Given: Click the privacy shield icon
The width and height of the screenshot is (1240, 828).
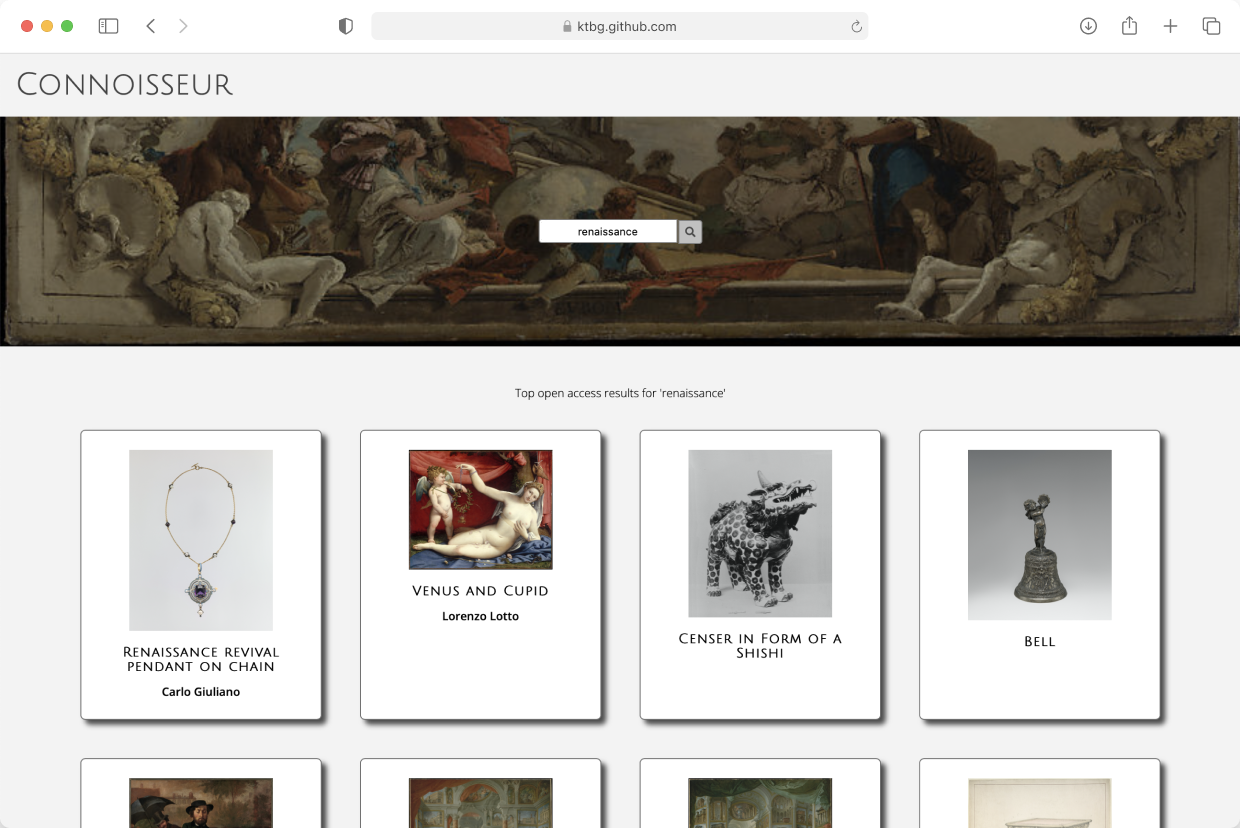Looking at the screenshot, I should (346, 26).
